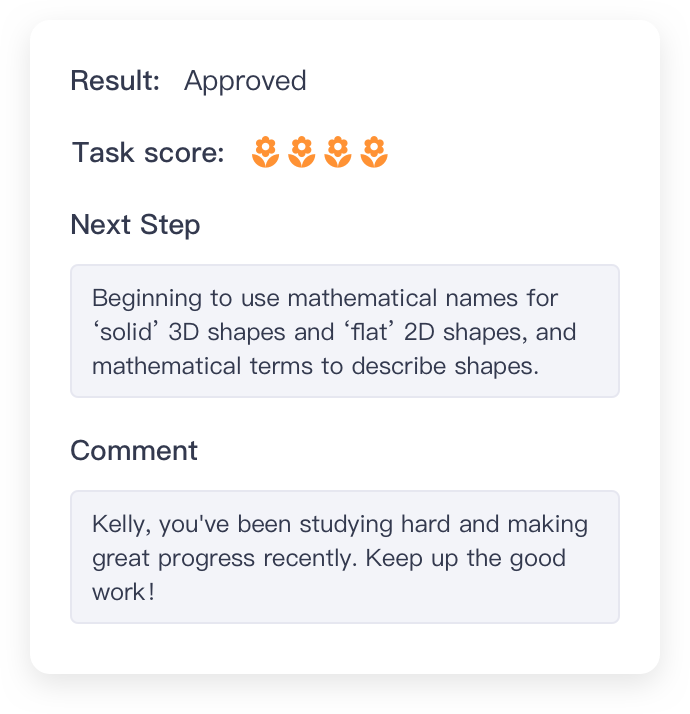Place cursor on word 'Beginning' in Next Step
Image resolution: width=690 pixels, height=714 pixels.
point(147,299)
